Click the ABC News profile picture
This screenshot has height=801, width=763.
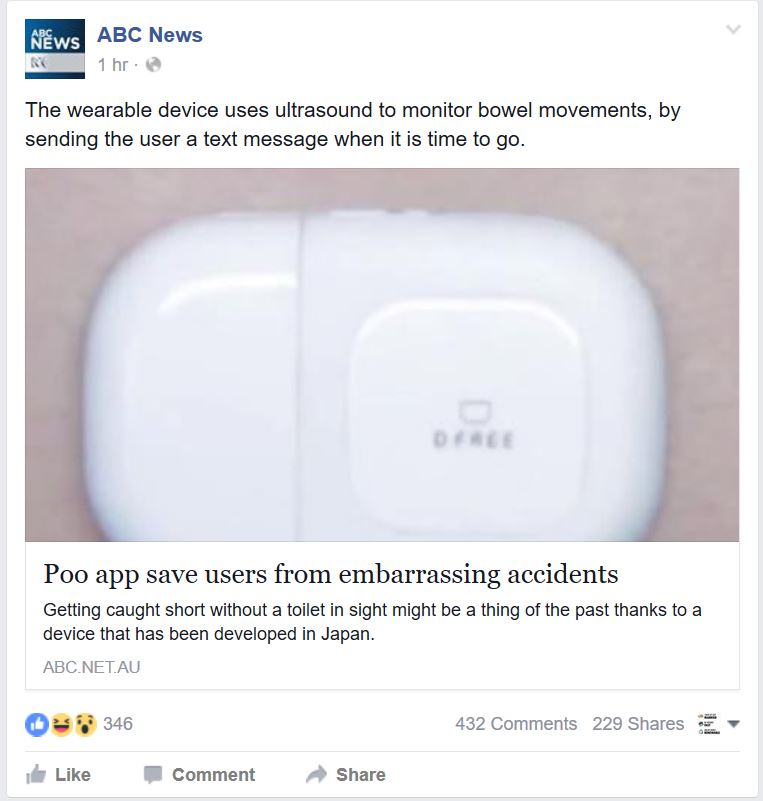pyautogui.click(x=55, y=49)
